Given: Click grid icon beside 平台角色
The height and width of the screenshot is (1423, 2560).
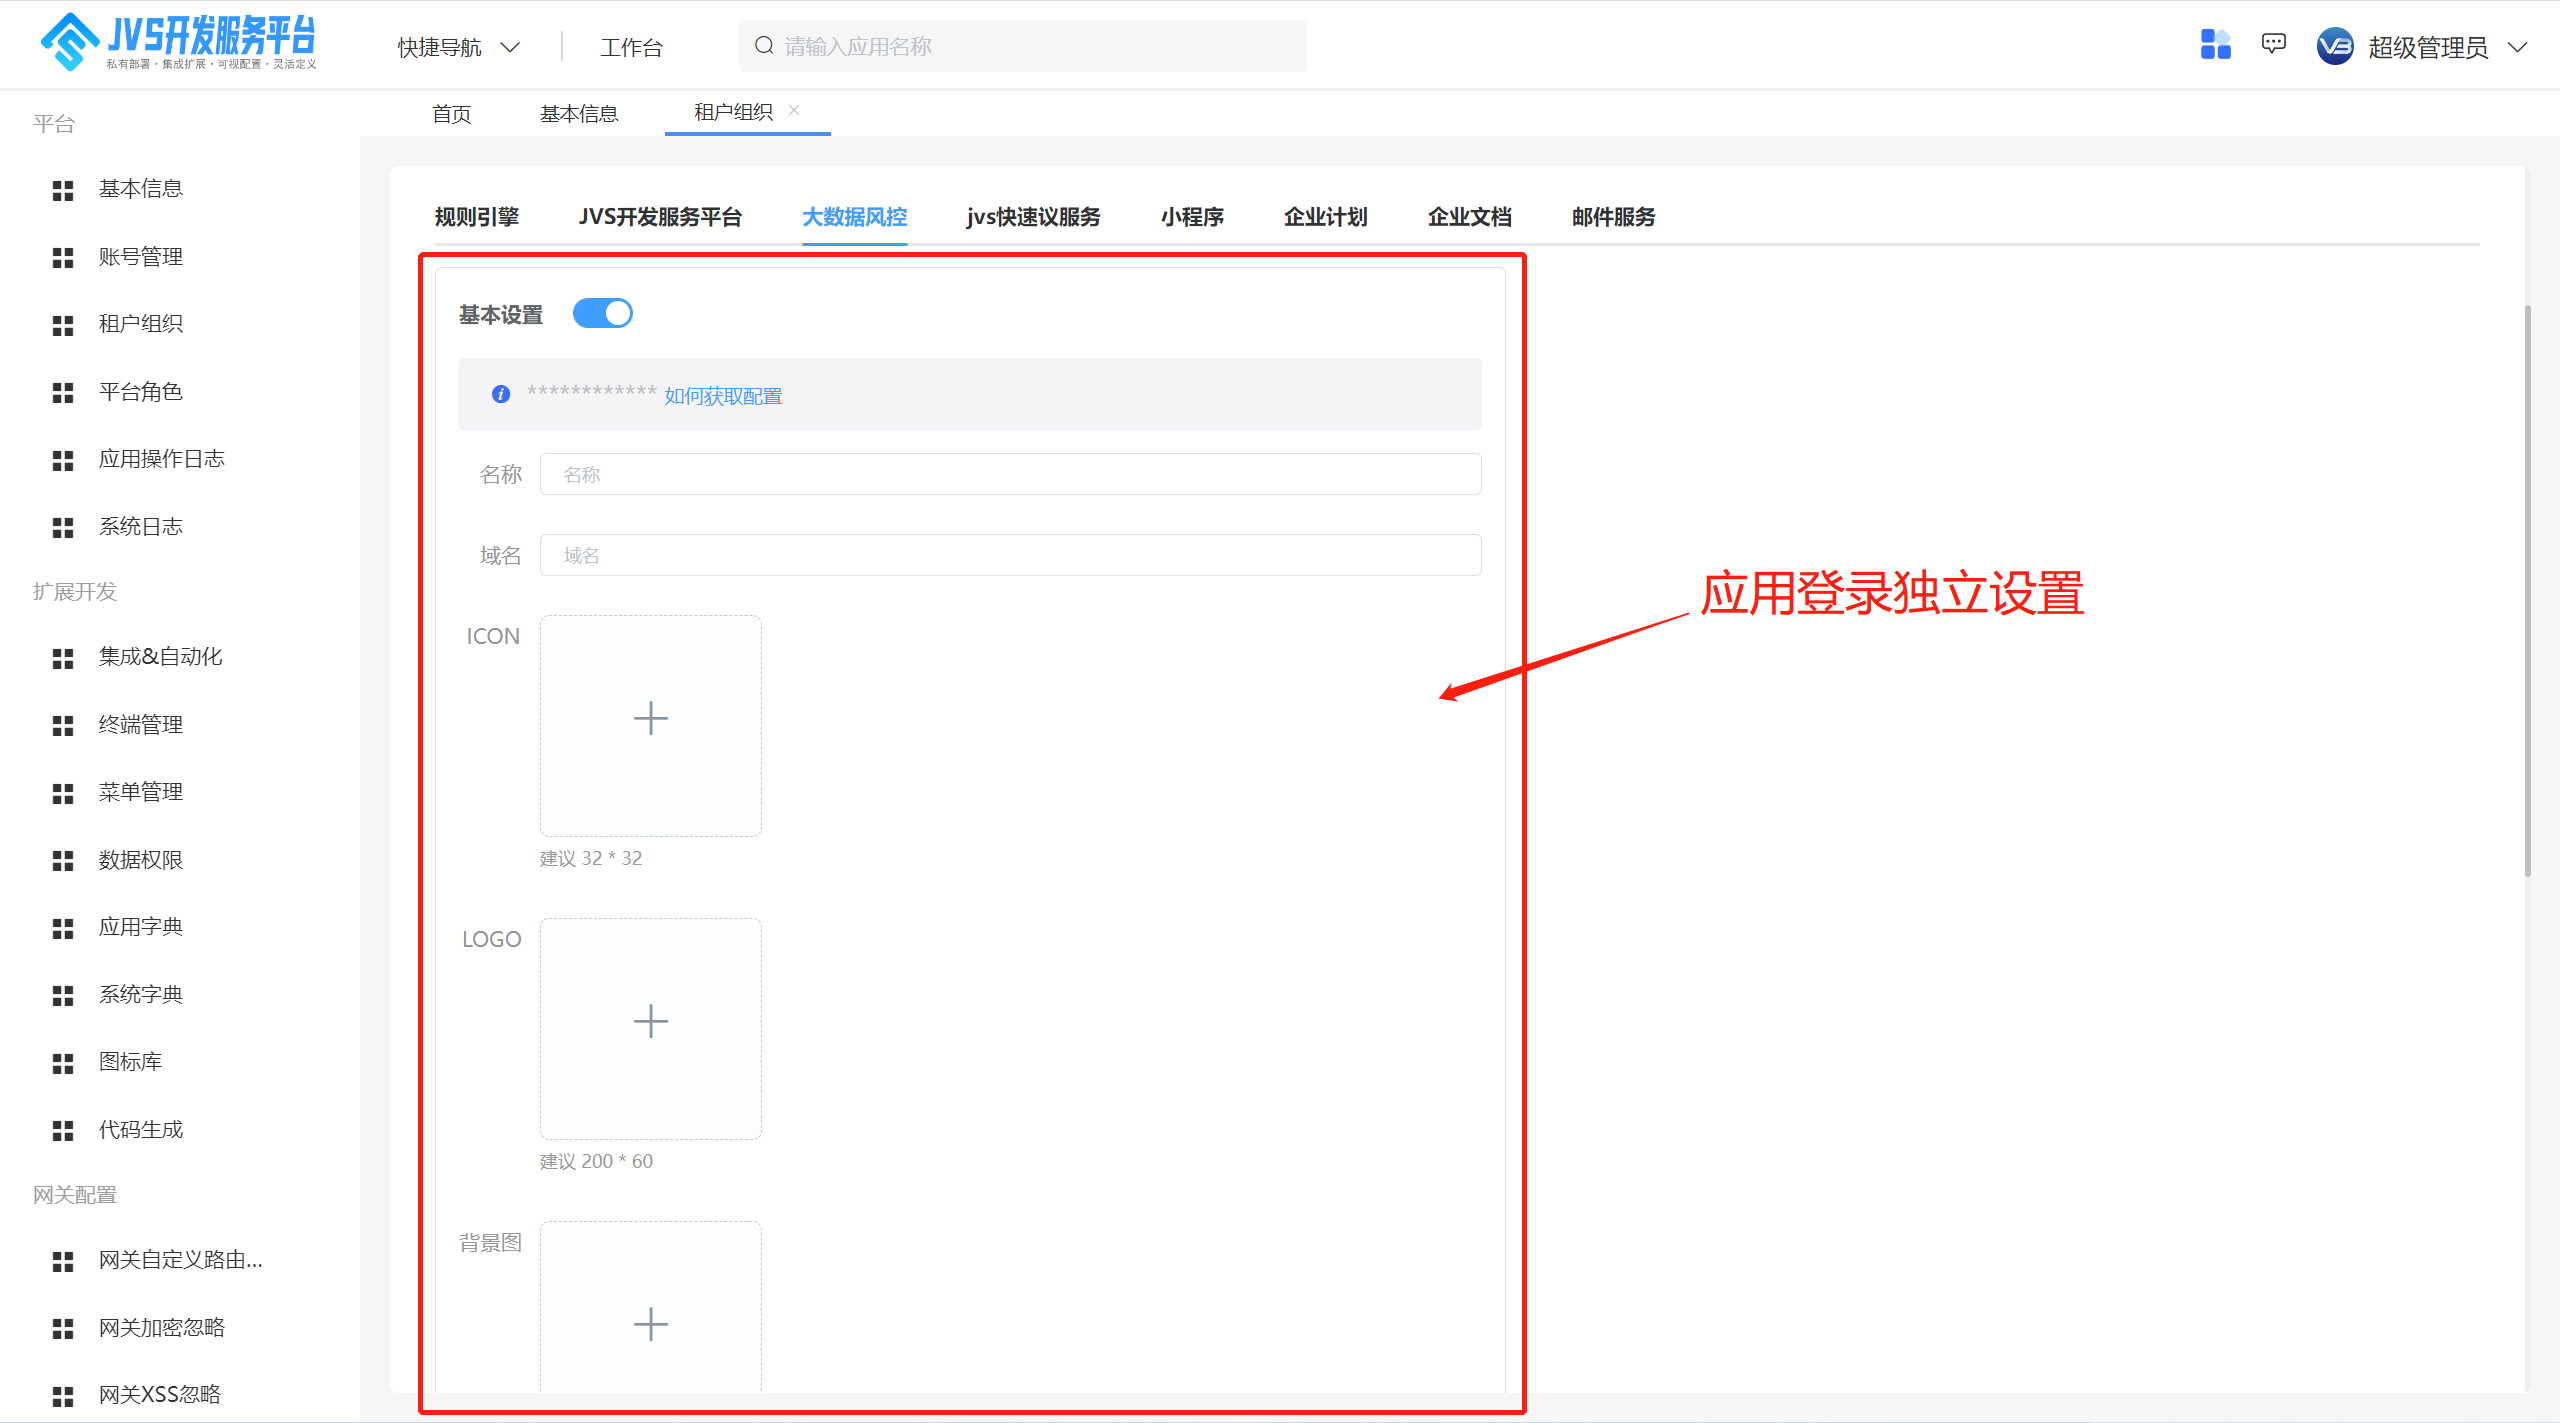Looking at the screenshot, I should point(63,393).
